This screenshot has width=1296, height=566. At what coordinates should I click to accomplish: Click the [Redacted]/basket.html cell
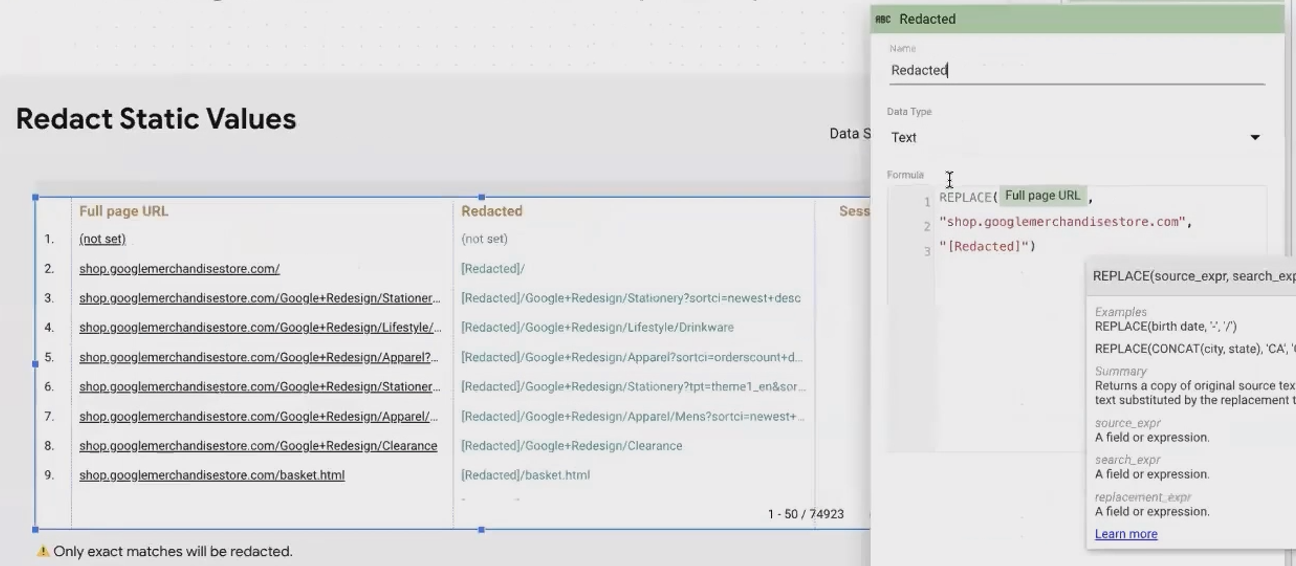point(525,475)
